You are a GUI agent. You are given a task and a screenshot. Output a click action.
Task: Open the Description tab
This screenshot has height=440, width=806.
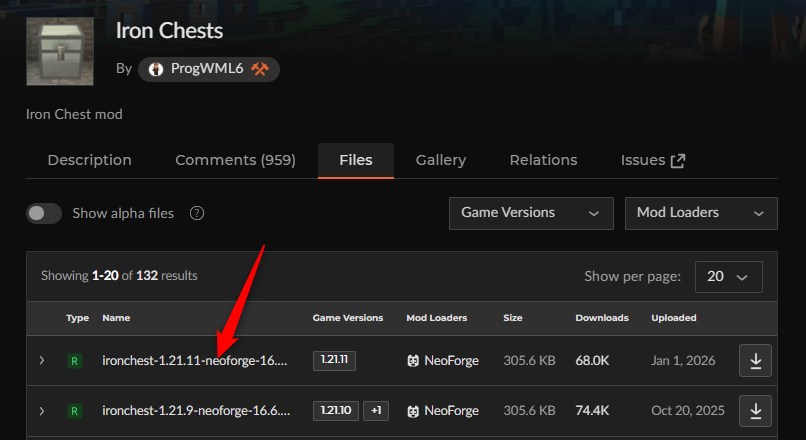89,160
